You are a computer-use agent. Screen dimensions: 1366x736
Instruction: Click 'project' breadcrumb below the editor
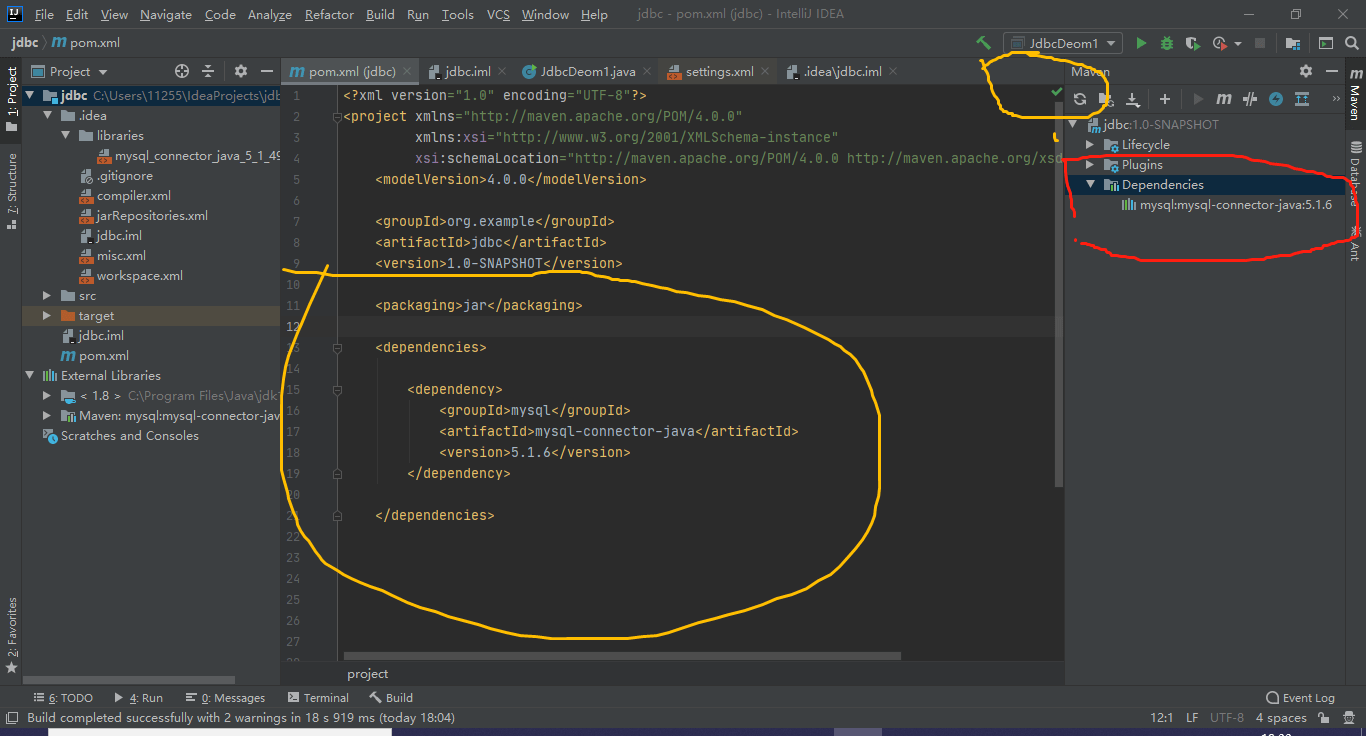368,674
